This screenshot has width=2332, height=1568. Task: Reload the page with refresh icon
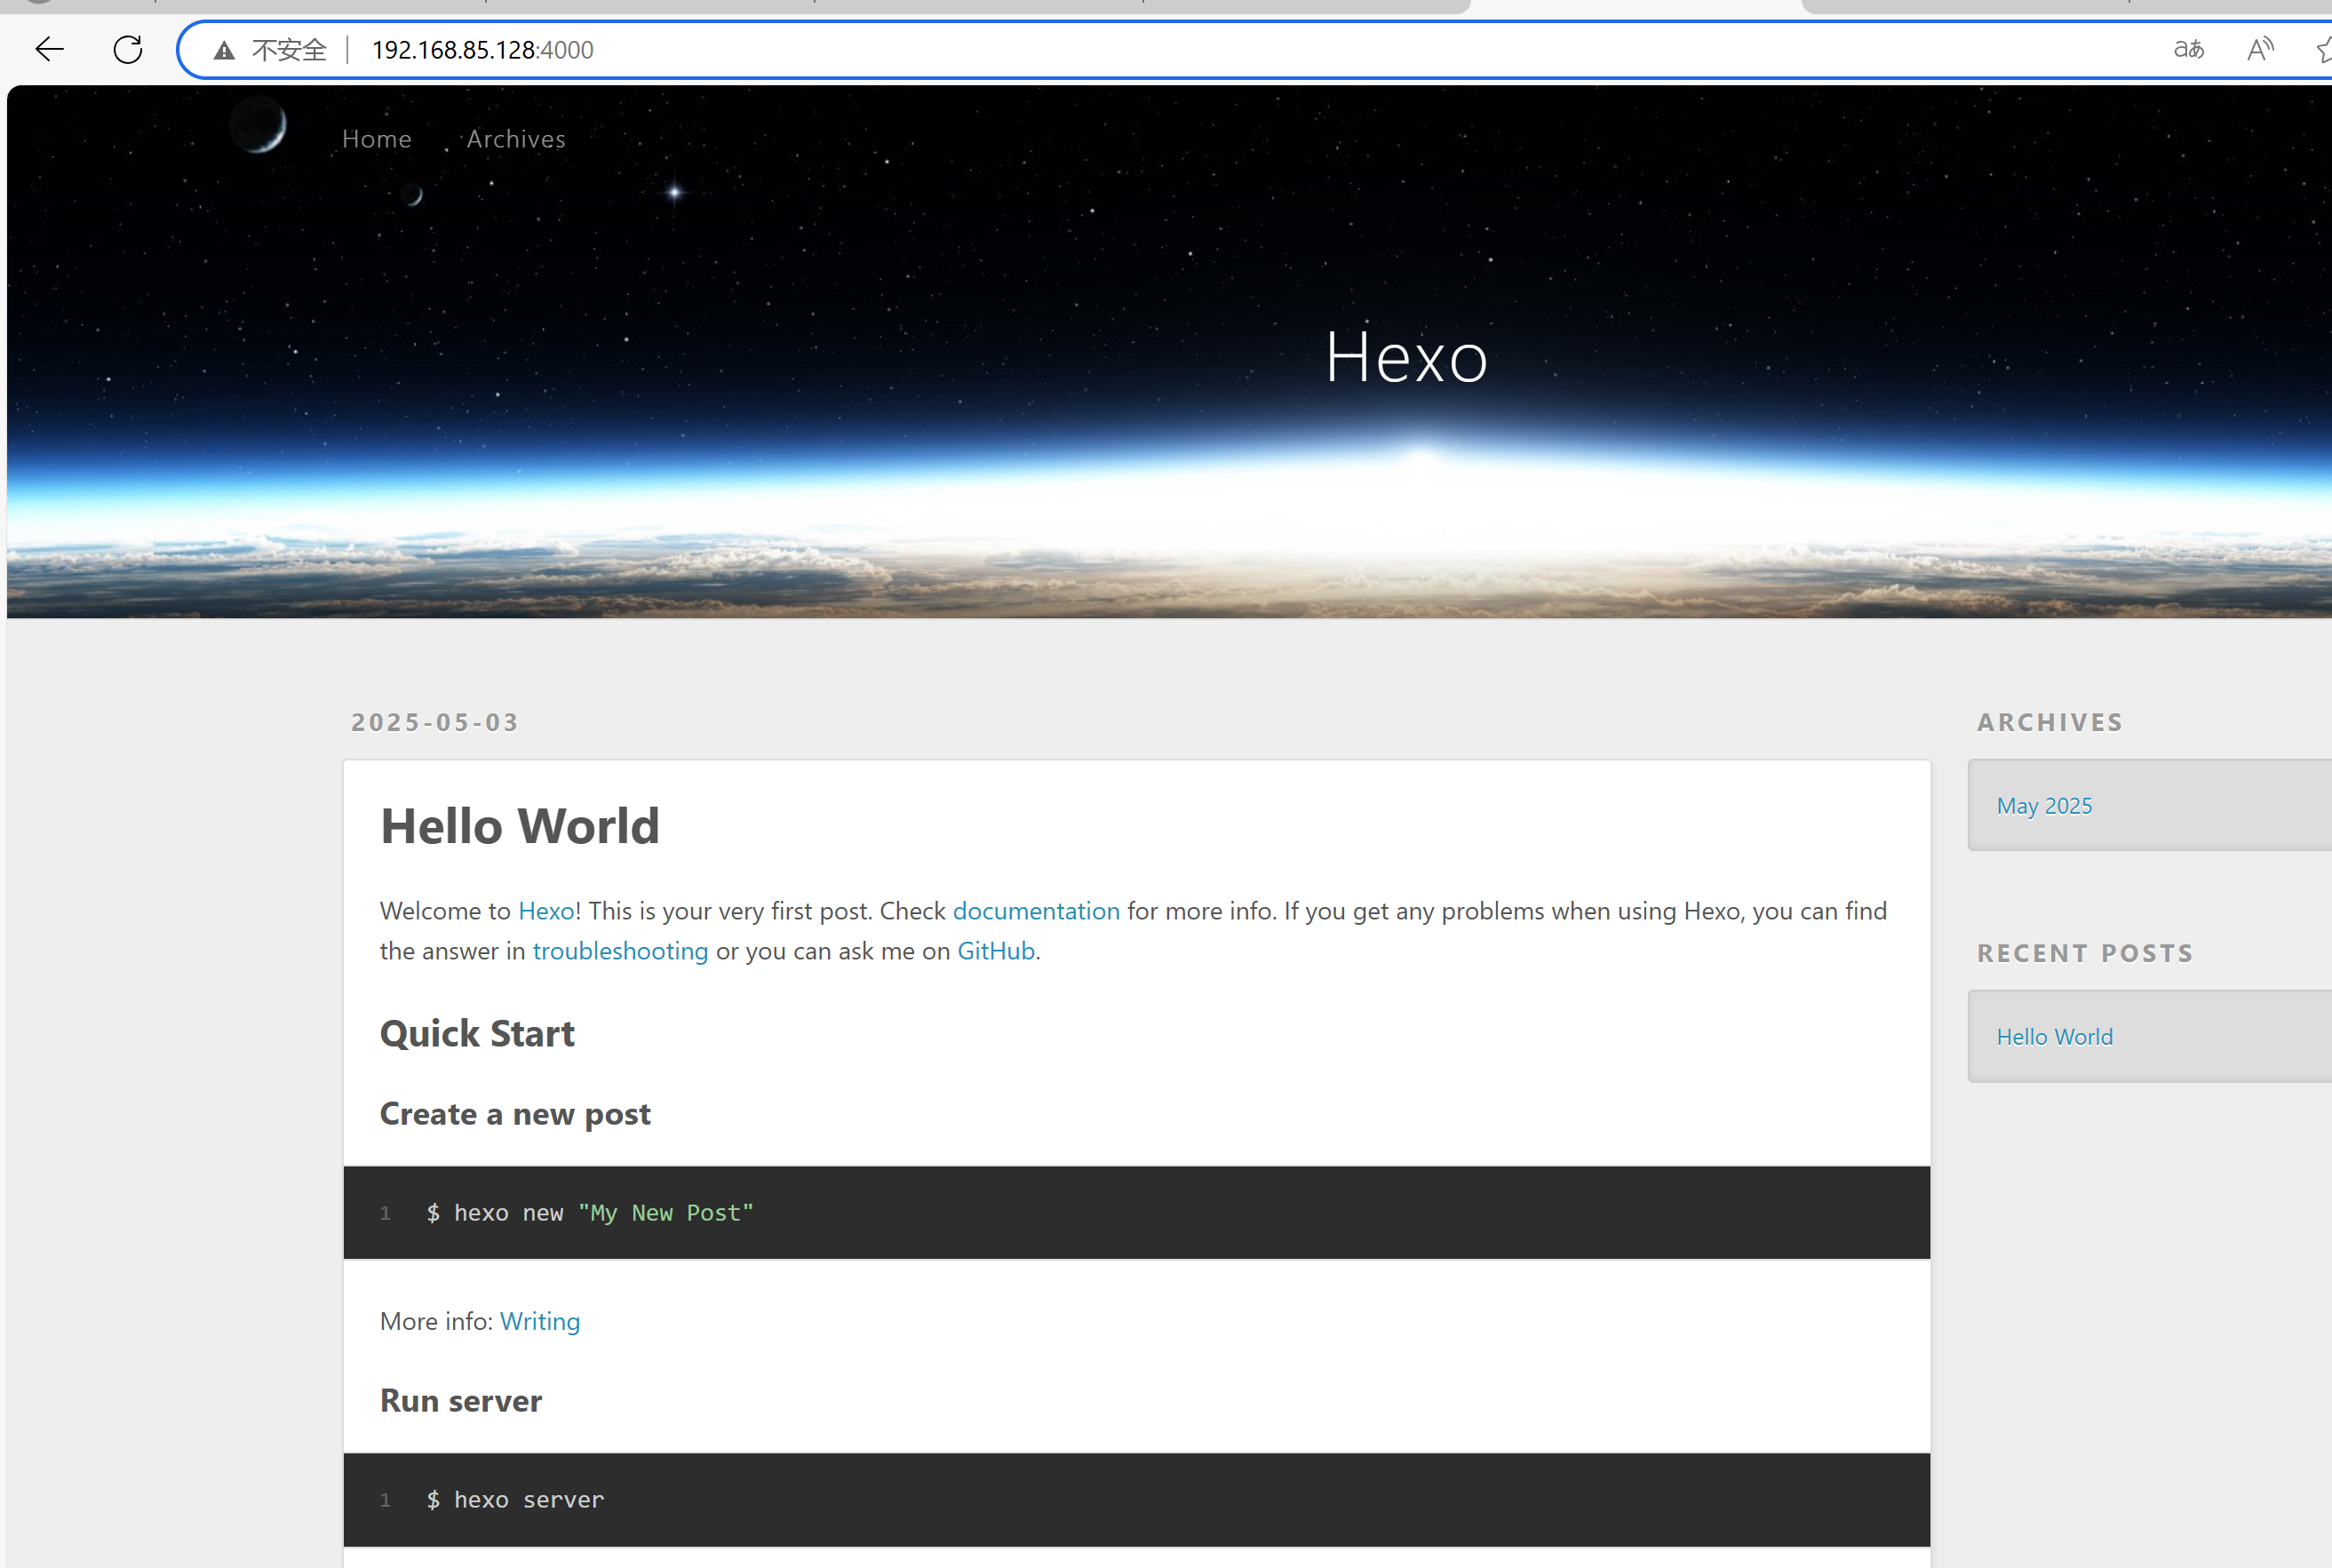pos(128,49)
